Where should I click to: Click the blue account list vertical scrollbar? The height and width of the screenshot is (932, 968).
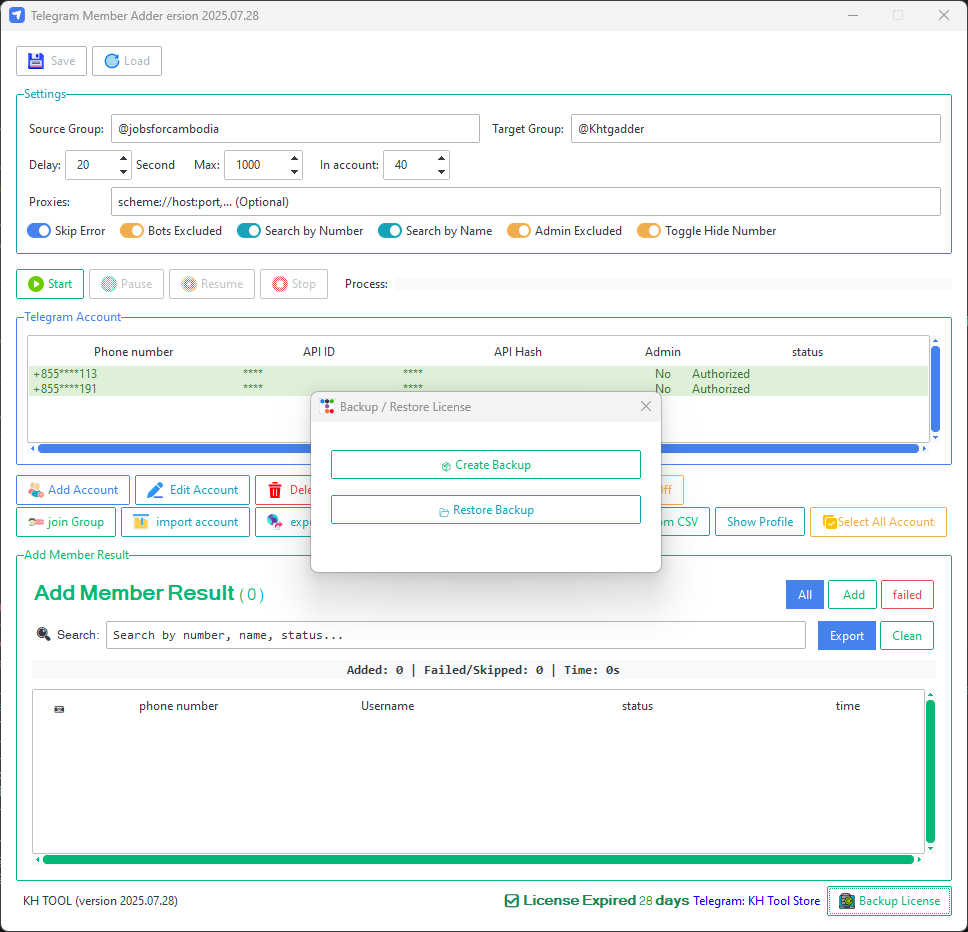click(935, 389)
